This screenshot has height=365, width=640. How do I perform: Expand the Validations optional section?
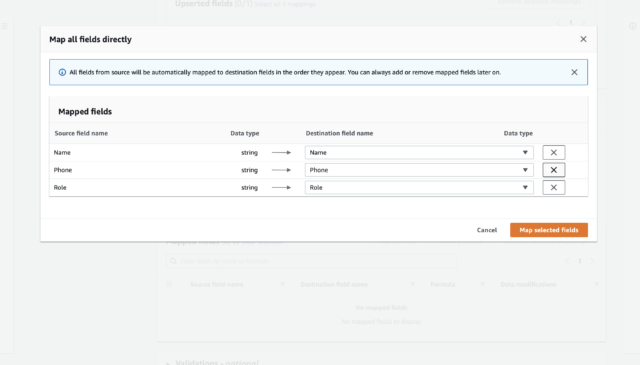(x=168, y=363)
